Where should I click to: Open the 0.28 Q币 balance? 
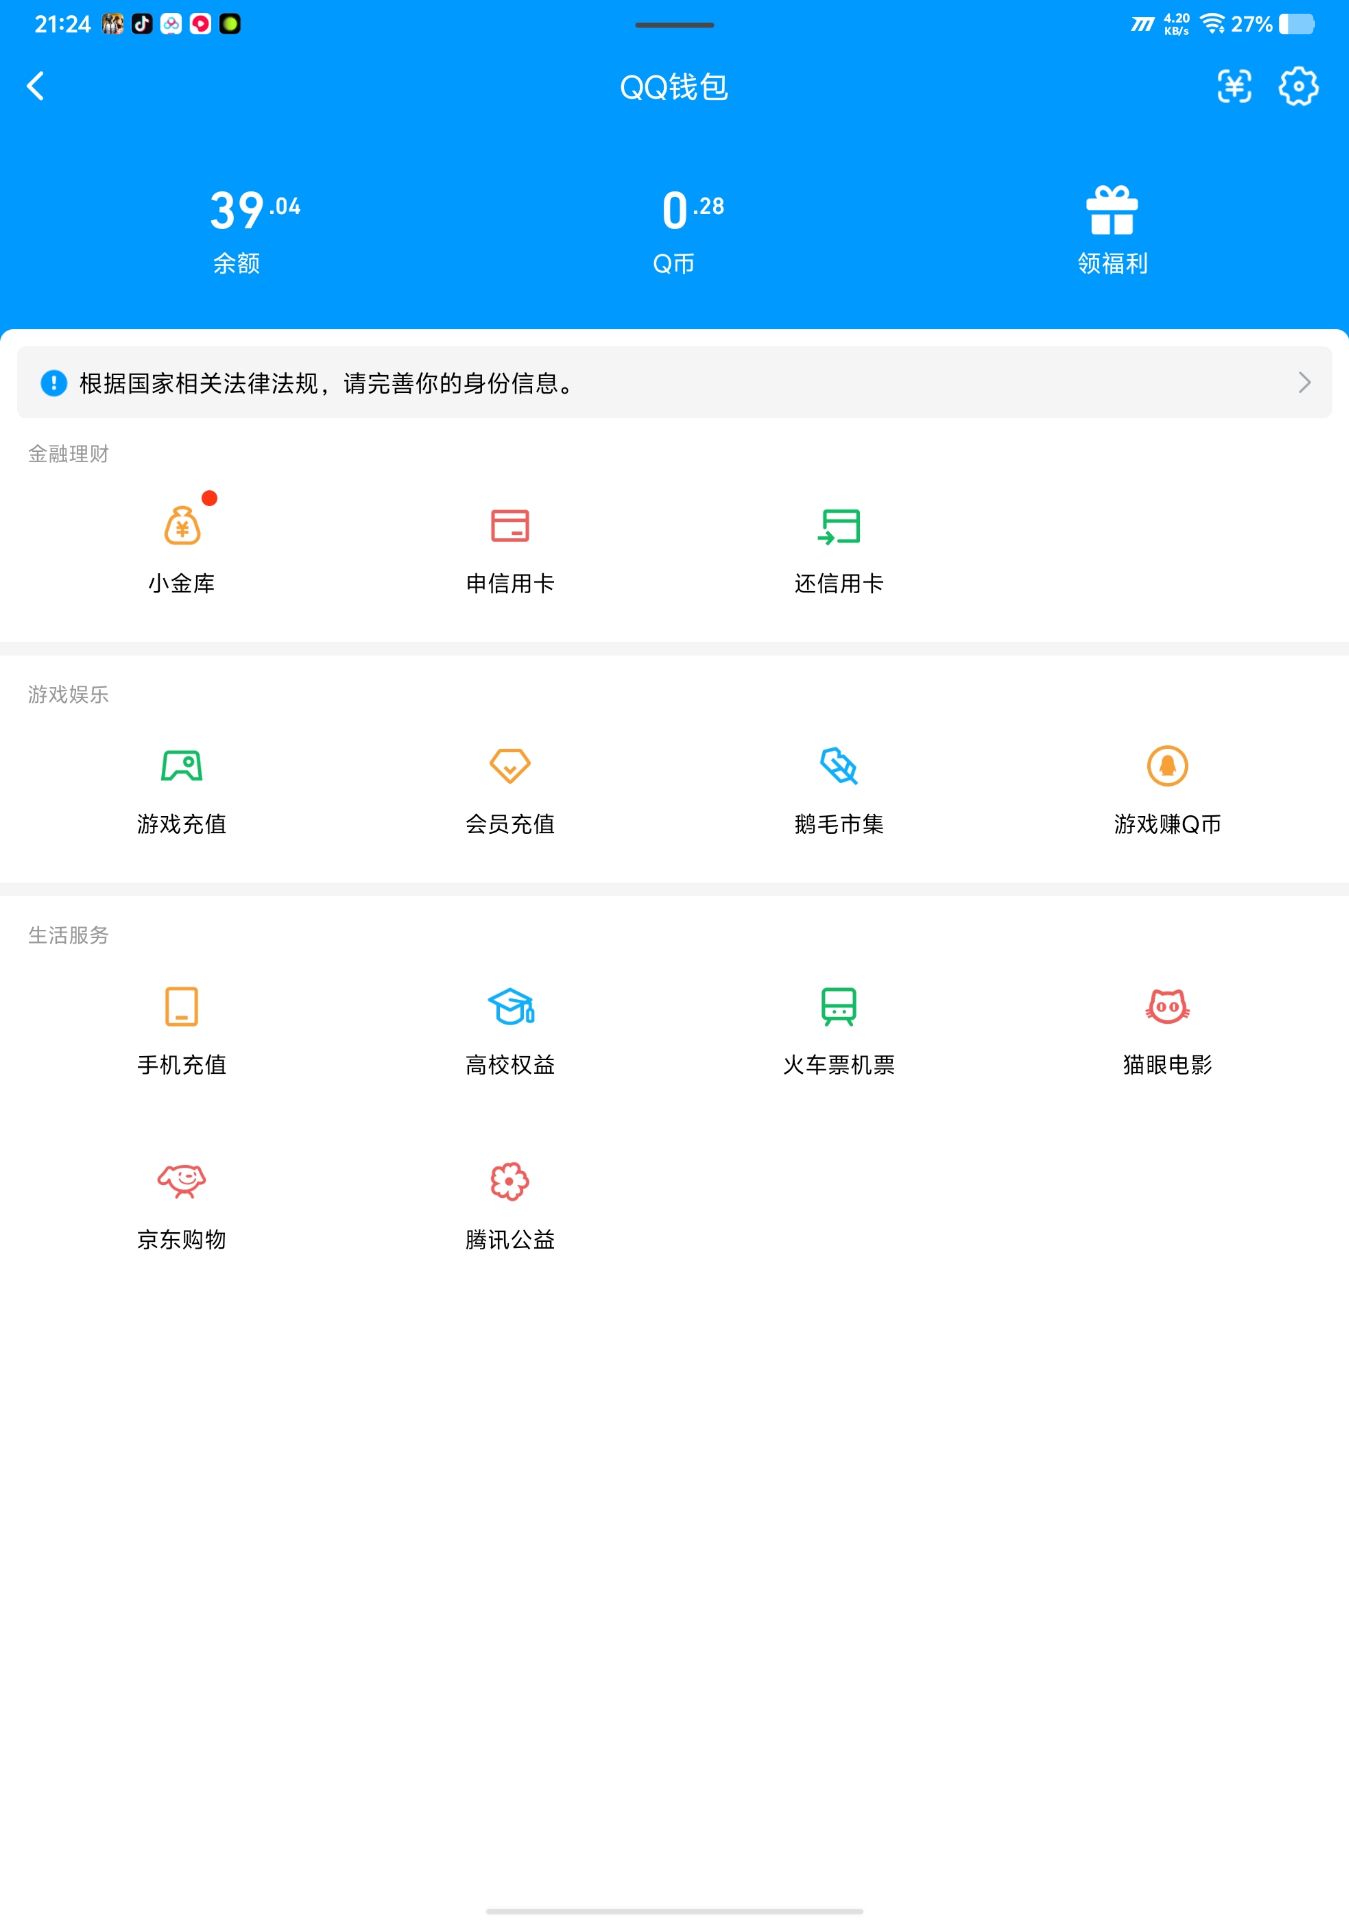tap(692, 231)
